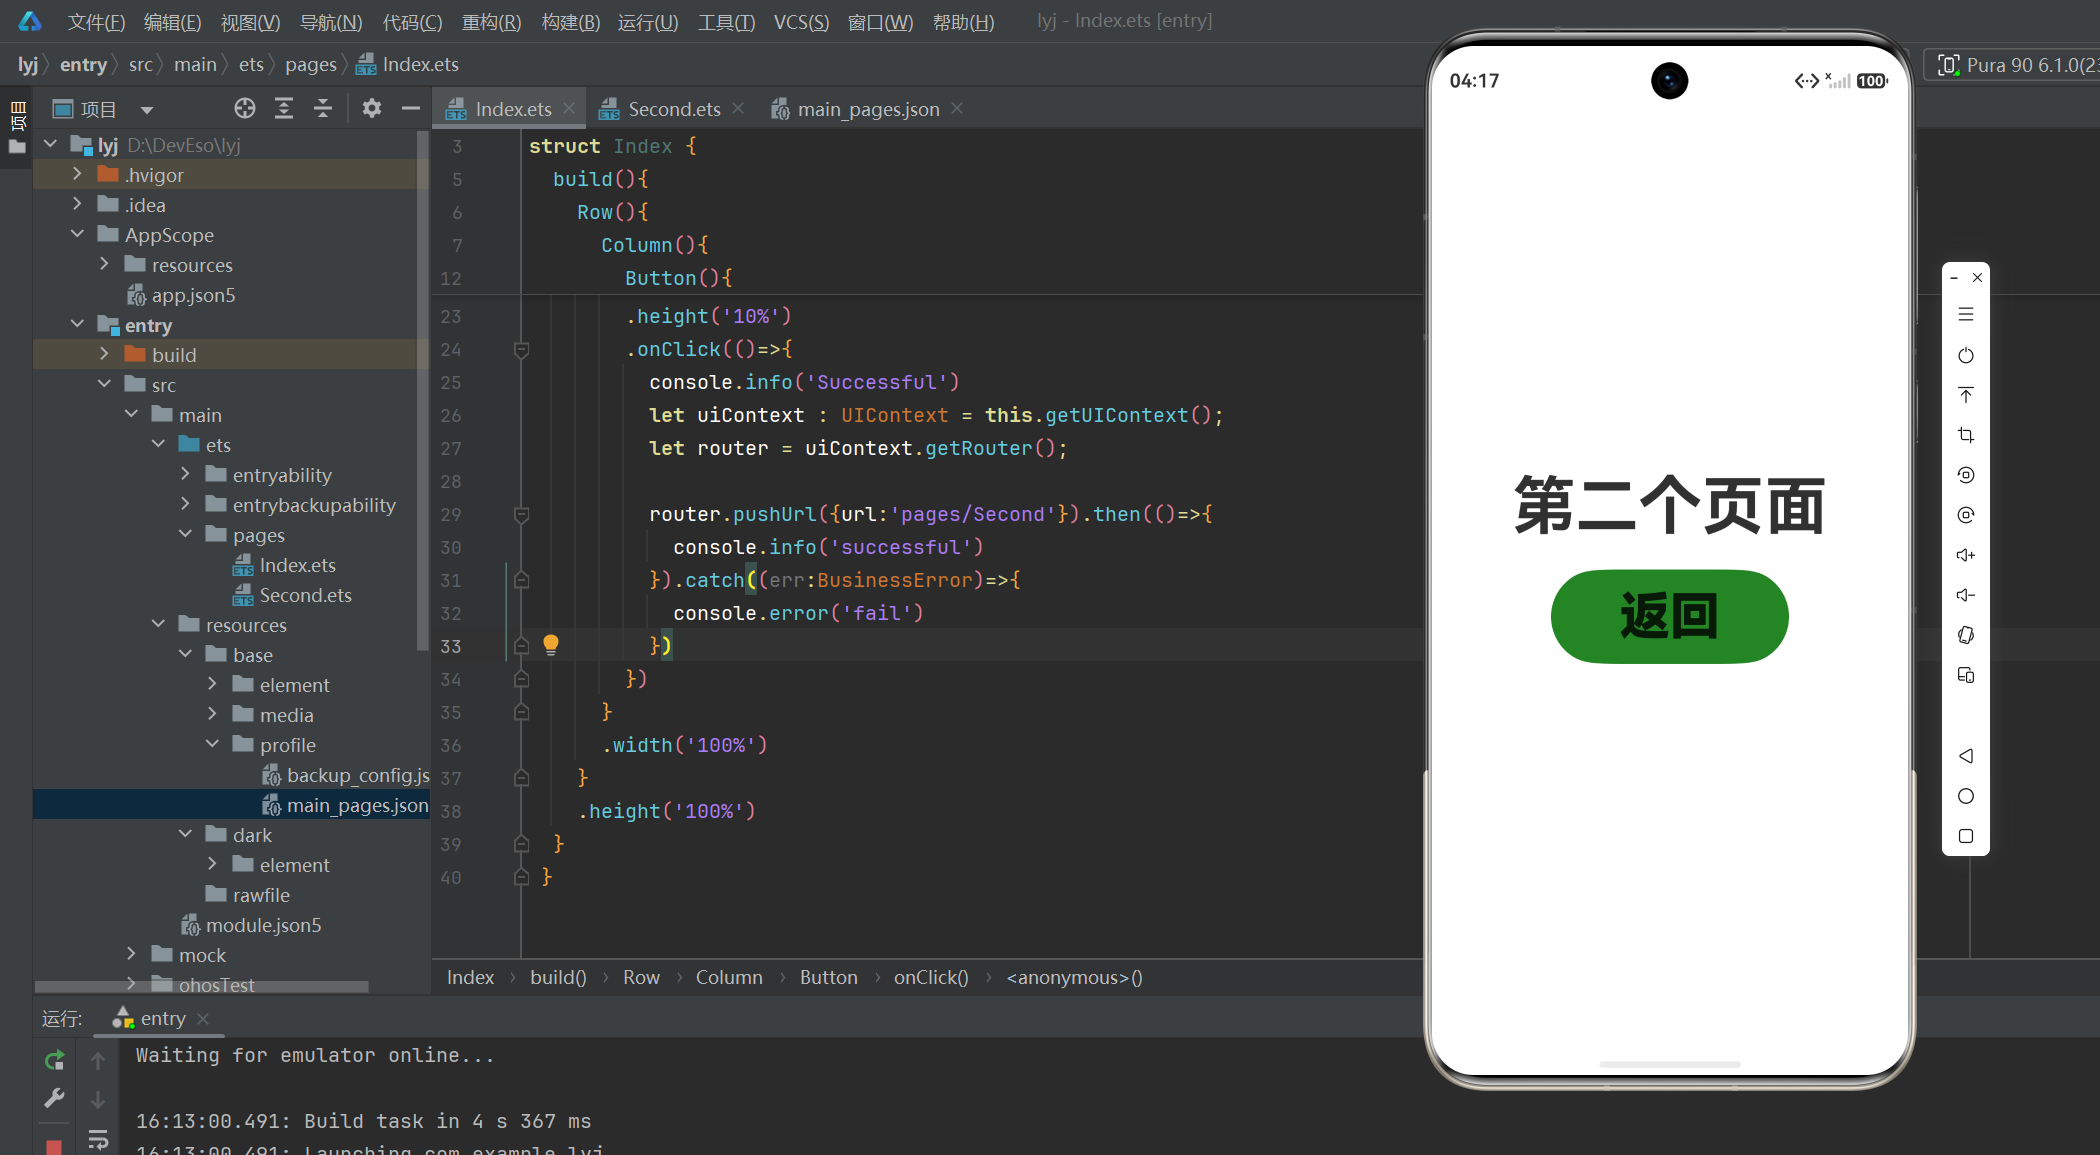Viewport: 2100px width, 1155px height.
Task: Click the DevEco Studio logo icon
Action: 30,21
